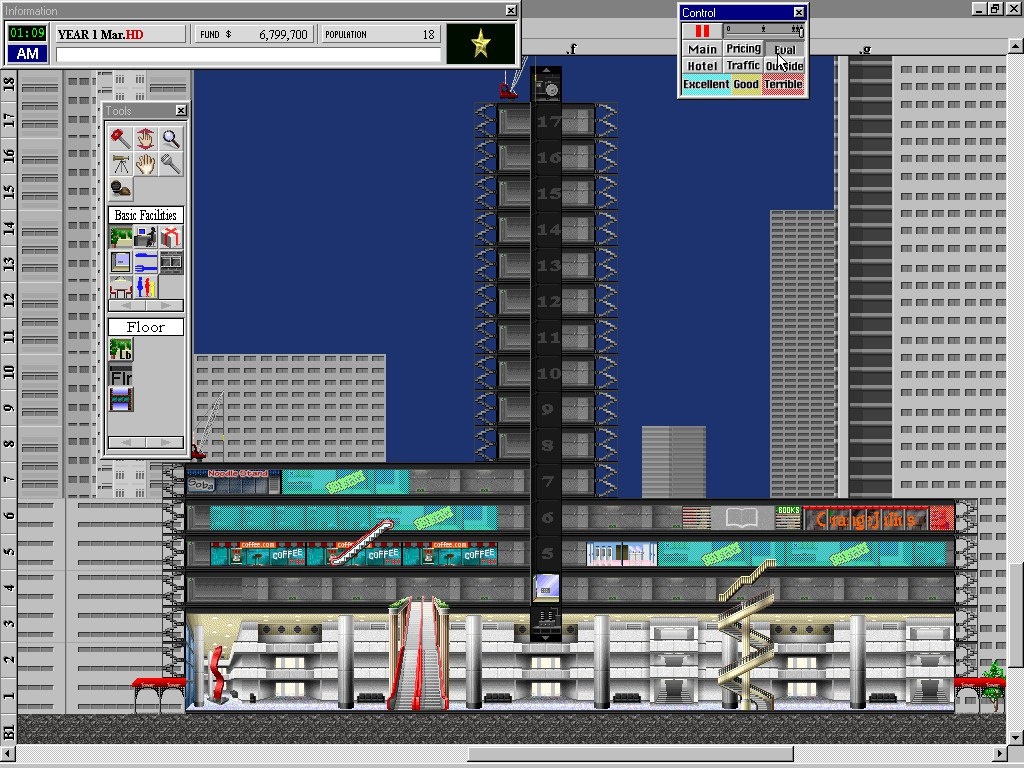The width and height of the screenshot is (1024, 768).
Task: Click the Noodle Stand Soba shop
Action: 233,481
